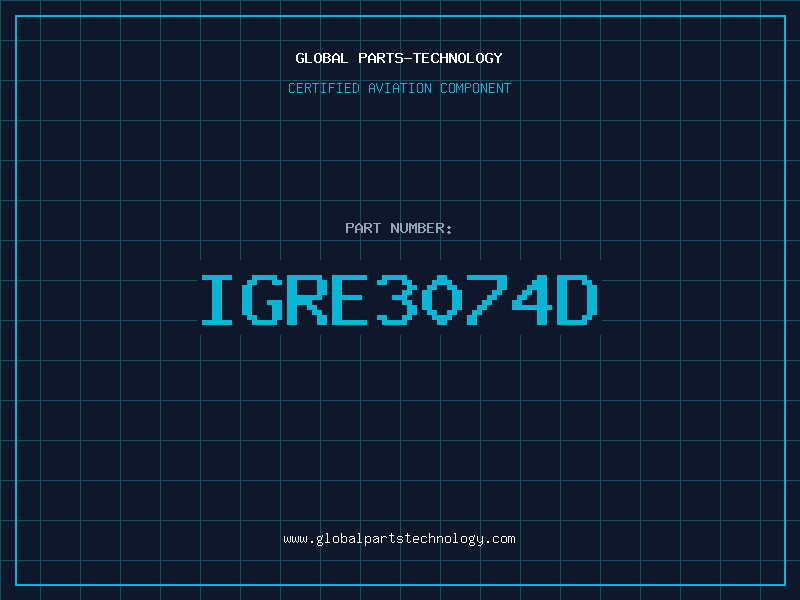Screen dimensions: 800x600
Task: Click the letter I in the part number
Action: click(x=217, y=300)
